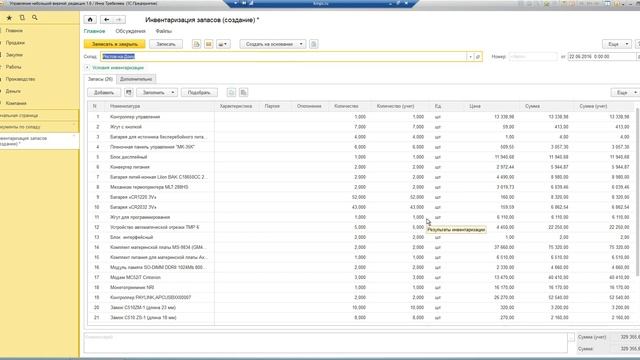Open the history clipboard icon in sidebar

pyautogui.click(x=22, y=18)
